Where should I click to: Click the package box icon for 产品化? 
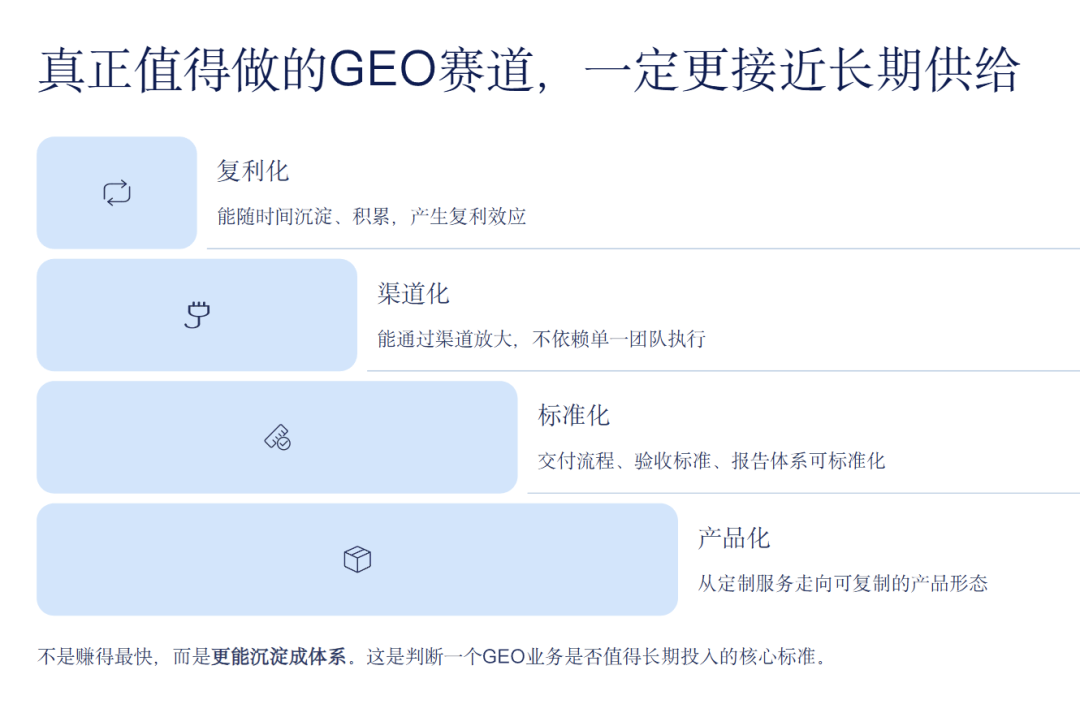pyautogui.click(x=357, y=560)
